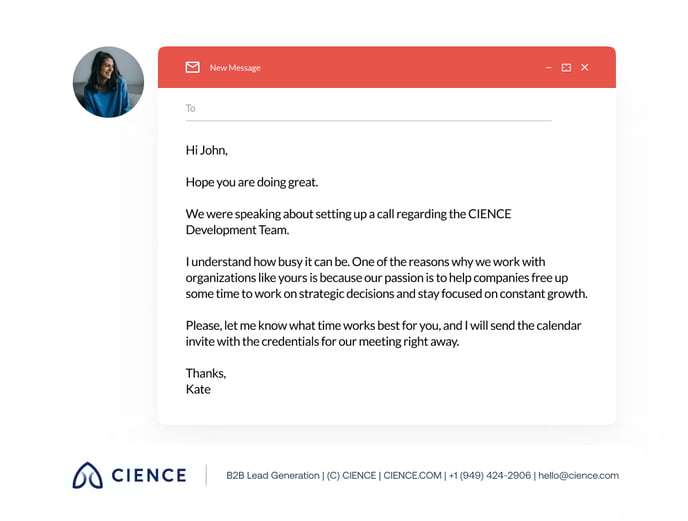Viewport: 688px width, 521px height.
Task: Click the 'Please, let me know' paragraph
Action: (x=383, y=333)
